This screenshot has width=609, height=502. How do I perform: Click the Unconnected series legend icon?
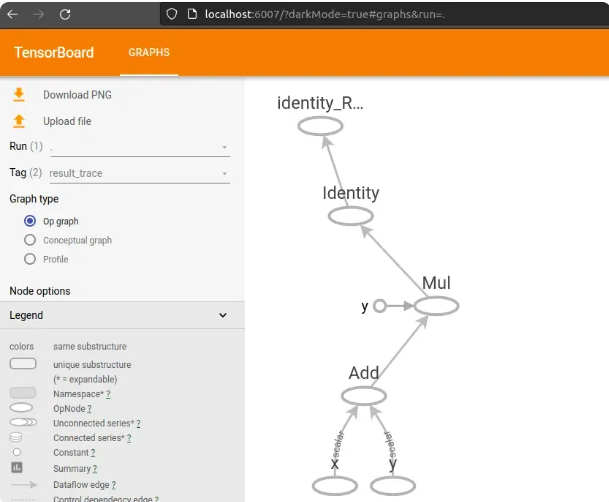tap(23, 422)
